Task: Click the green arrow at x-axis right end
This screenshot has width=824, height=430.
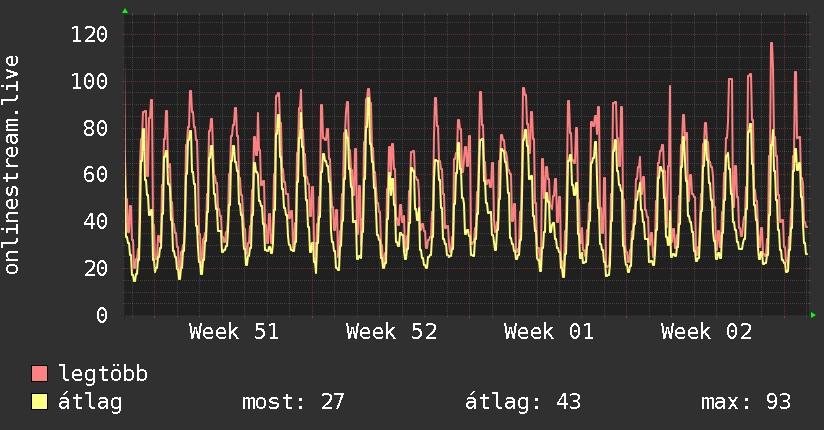Action: (814, 315)
